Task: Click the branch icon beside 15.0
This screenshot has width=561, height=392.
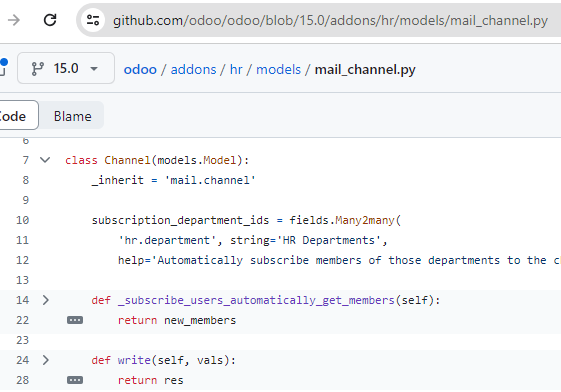Action: (x=38, y=69)
